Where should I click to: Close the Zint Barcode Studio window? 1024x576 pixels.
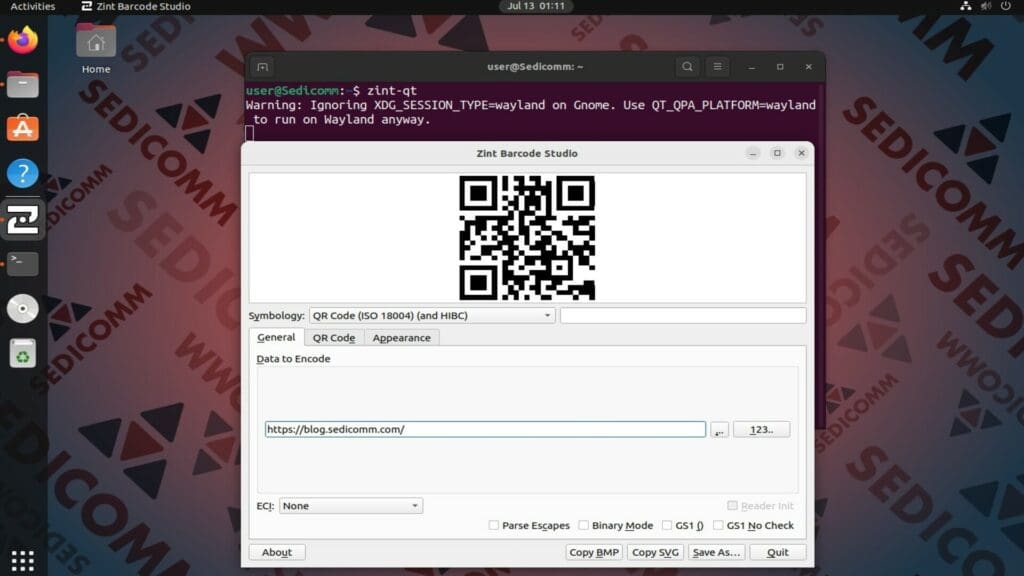tap(801, 153)
